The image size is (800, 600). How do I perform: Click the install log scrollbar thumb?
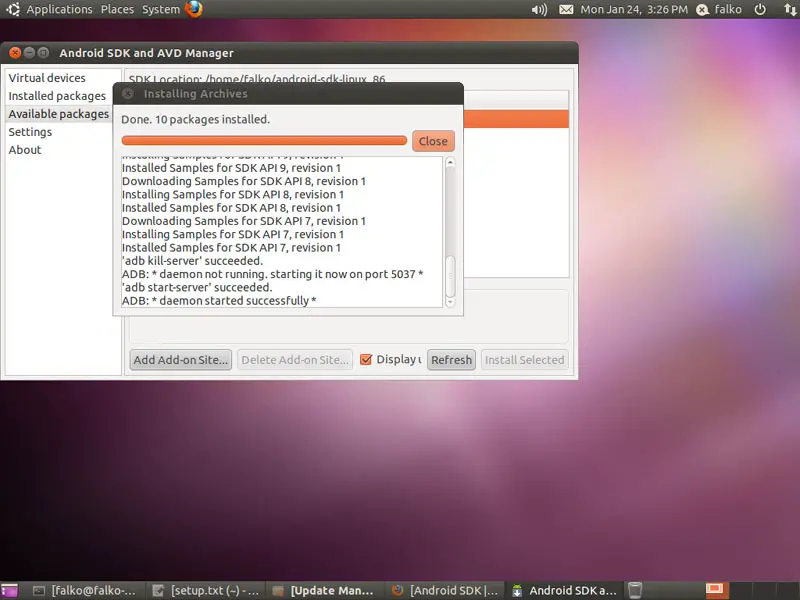point(450,276)
